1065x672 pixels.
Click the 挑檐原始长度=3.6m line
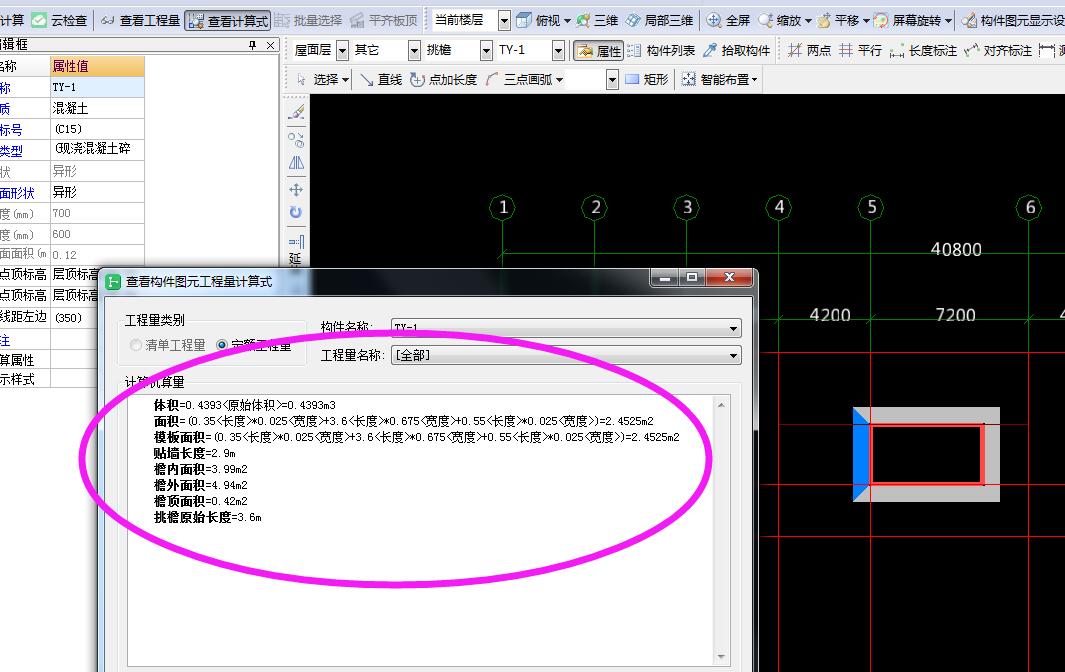tap(207, 517)
